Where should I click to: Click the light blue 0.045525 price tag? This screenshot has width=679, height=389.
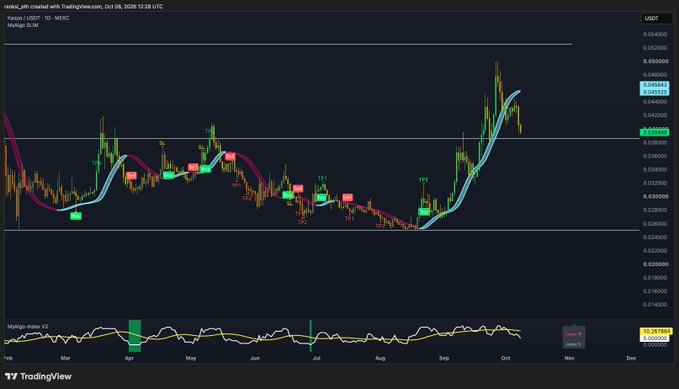654,92
